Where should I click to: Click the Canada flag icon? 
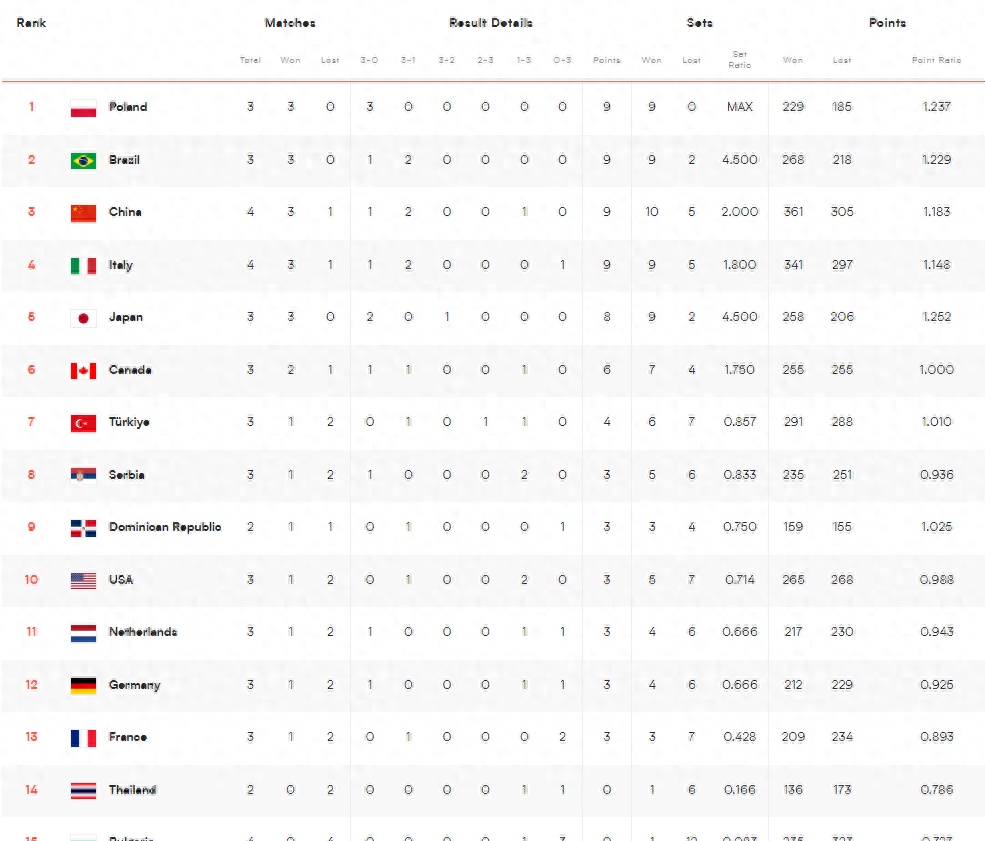tap(83, 370)
